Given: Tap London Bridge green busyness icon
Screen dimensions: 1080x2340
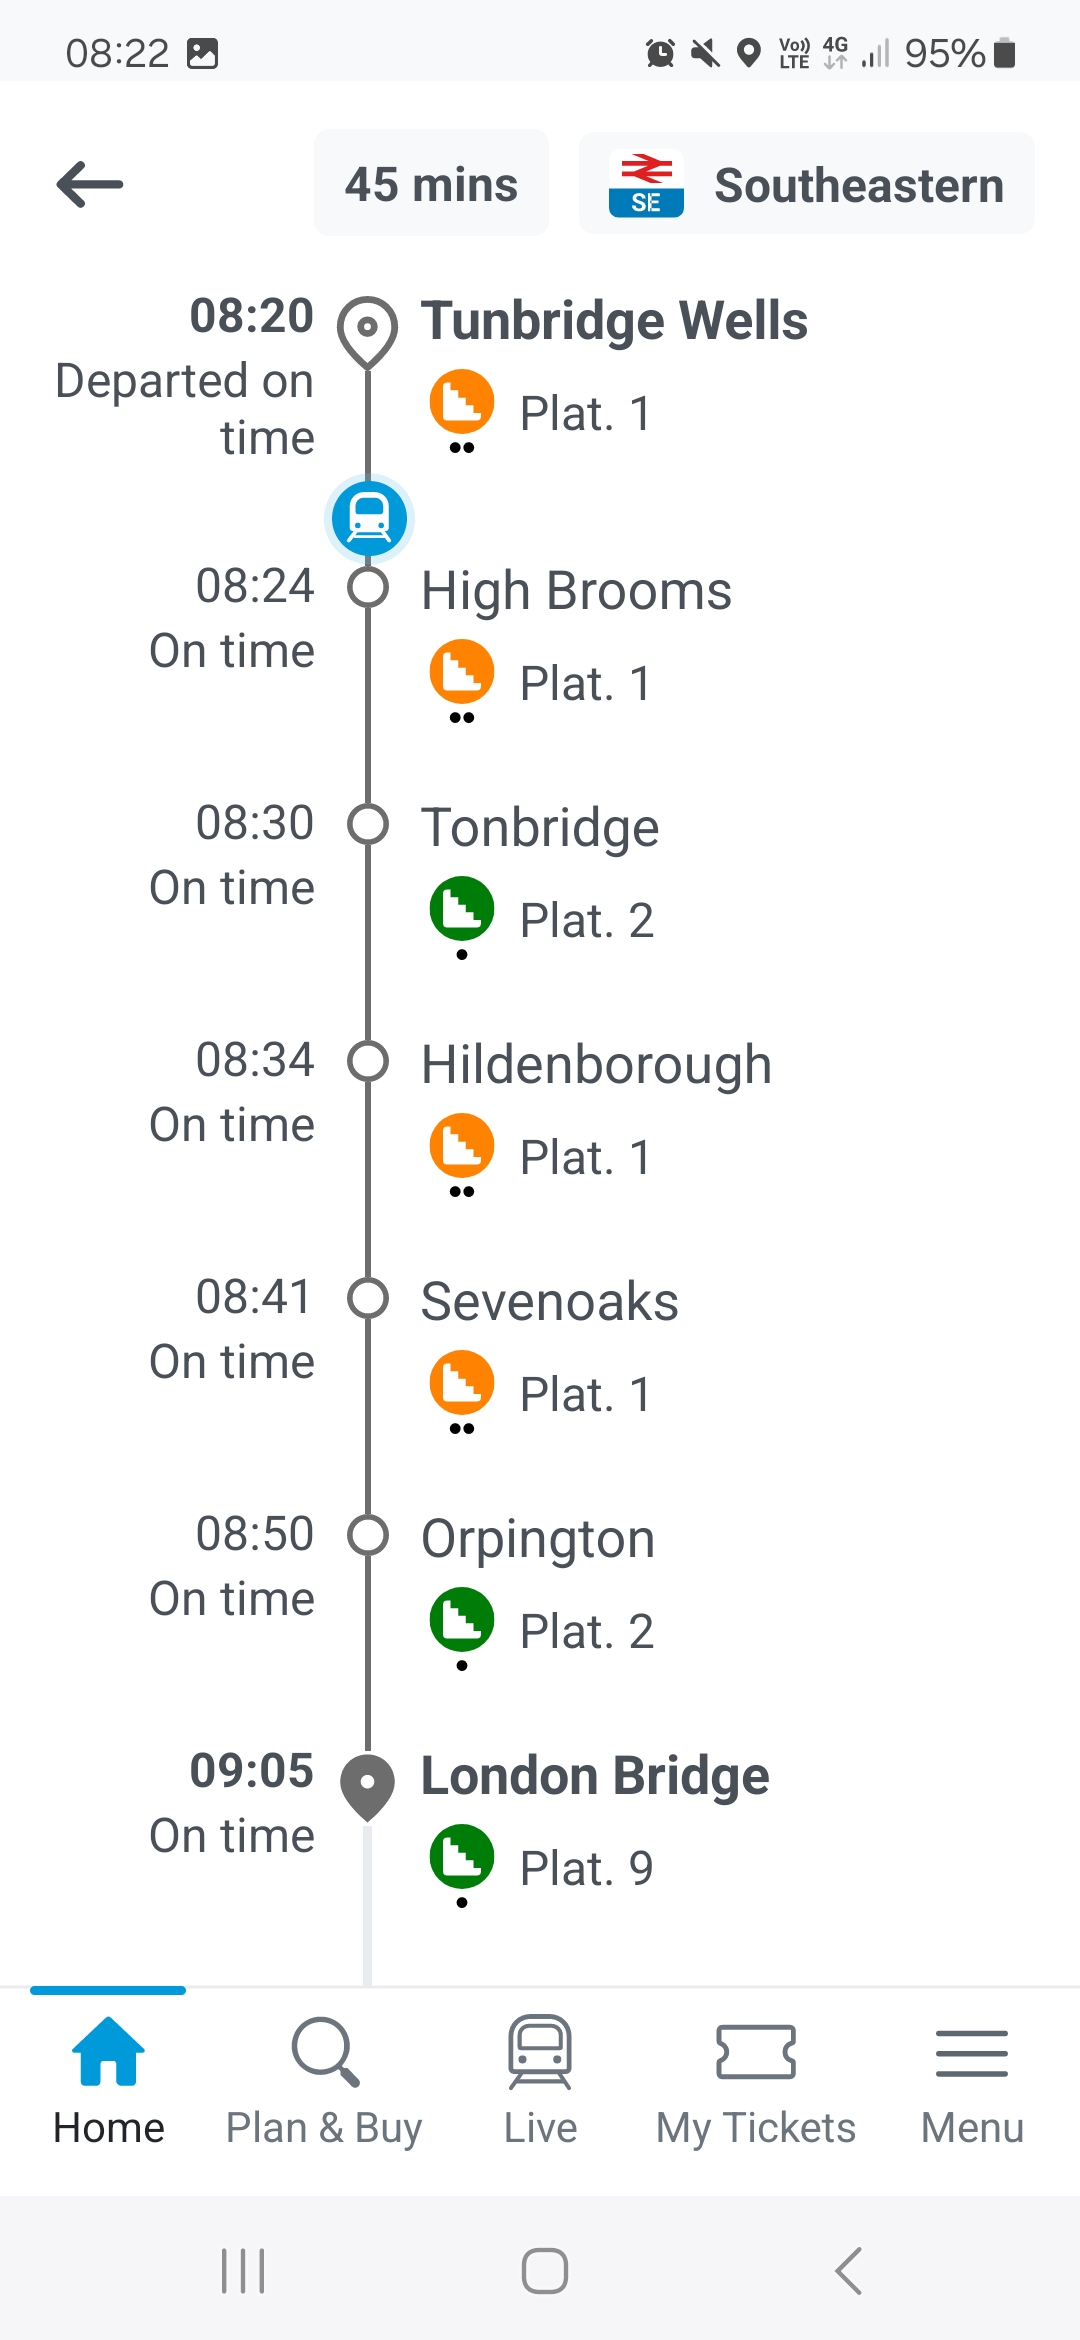Looking at the screenshot, I should (x=461, y=1857).
